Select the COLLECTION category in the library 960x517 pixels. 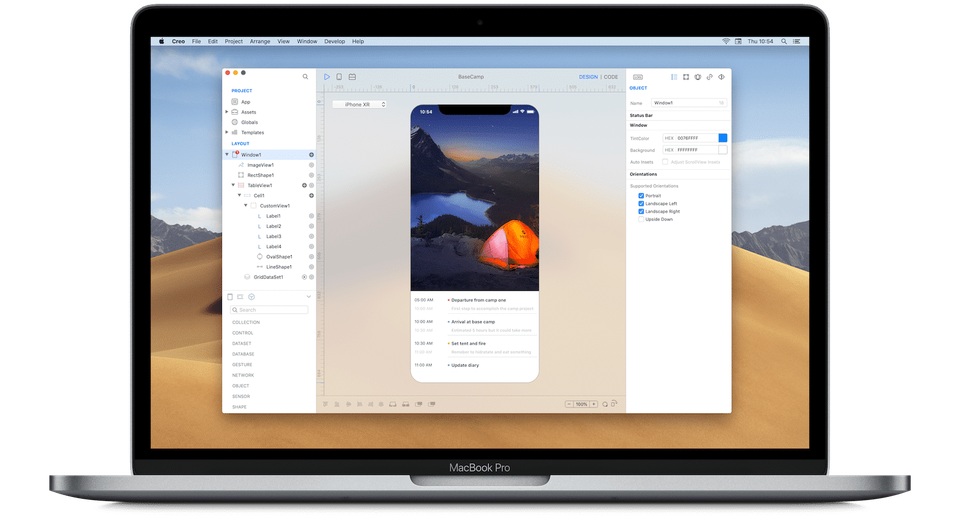tap(245, 323)
